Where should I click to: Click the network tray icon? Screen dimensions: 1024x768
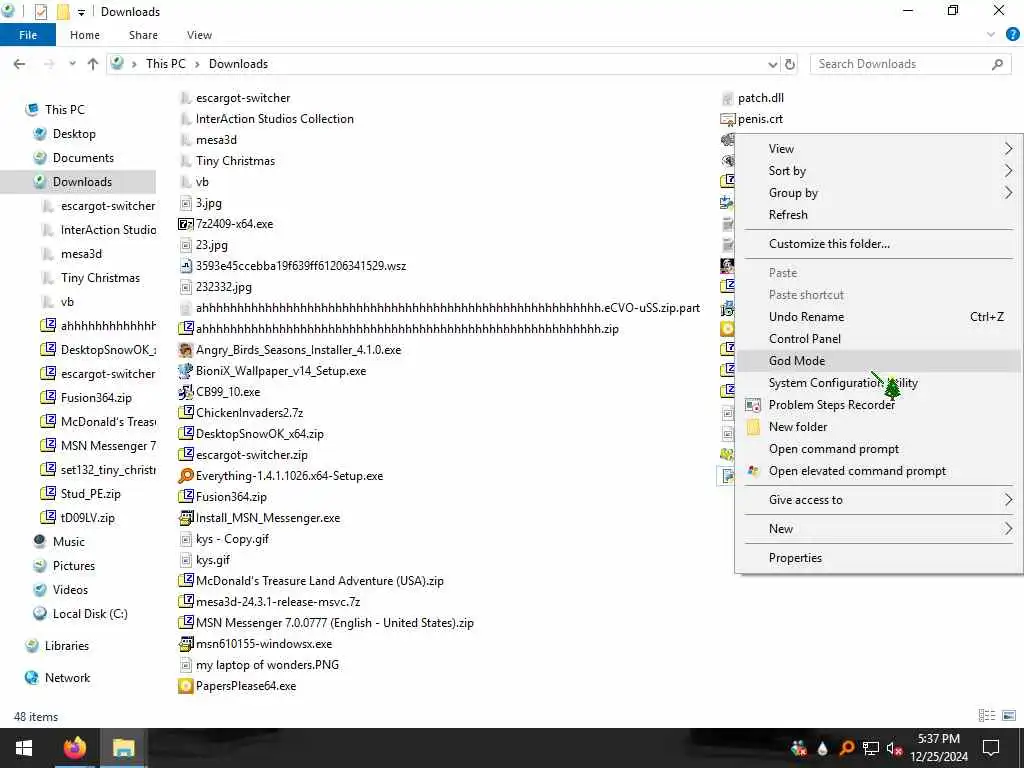coord(870,748)
